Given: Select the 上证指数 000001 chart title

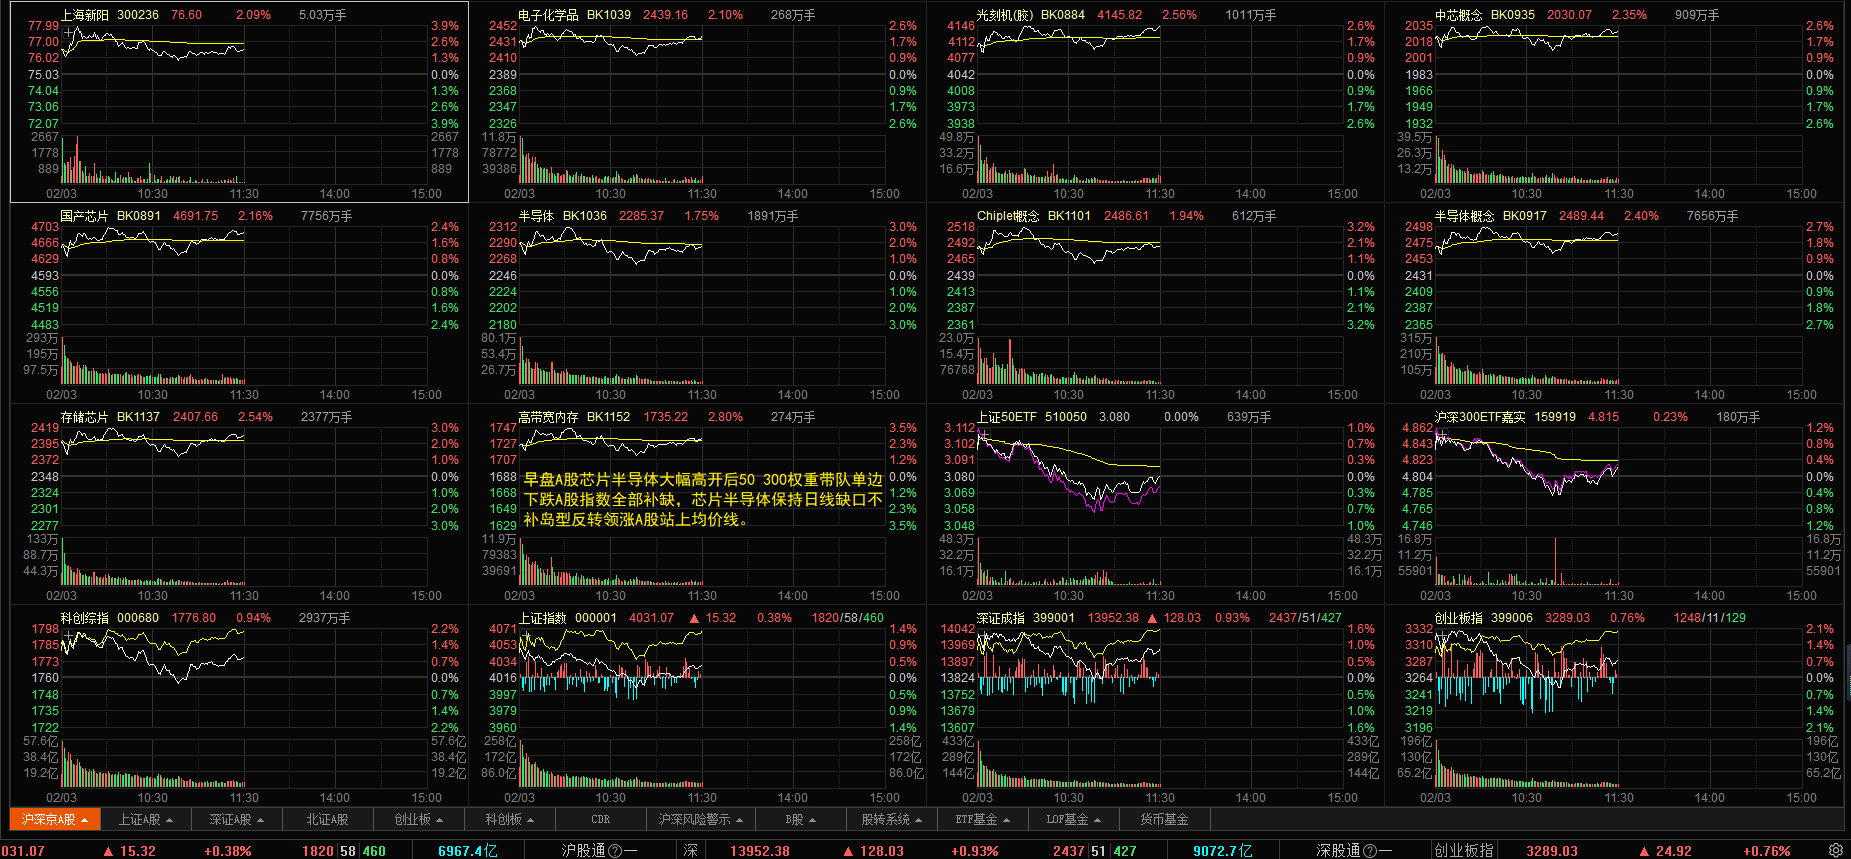Looking at the screenshot, I should pyautogui.click(x=568, y=618).
